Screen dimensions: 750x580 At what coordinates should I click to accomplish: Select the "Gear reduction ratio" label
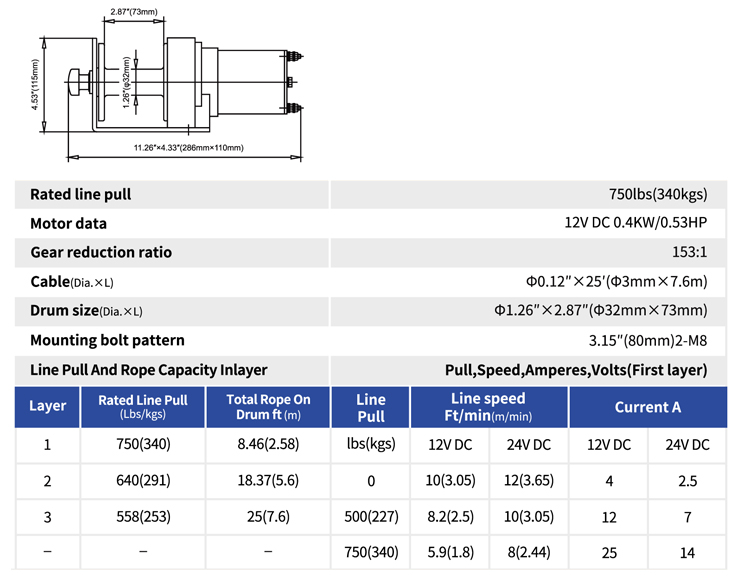click(101, 252)
